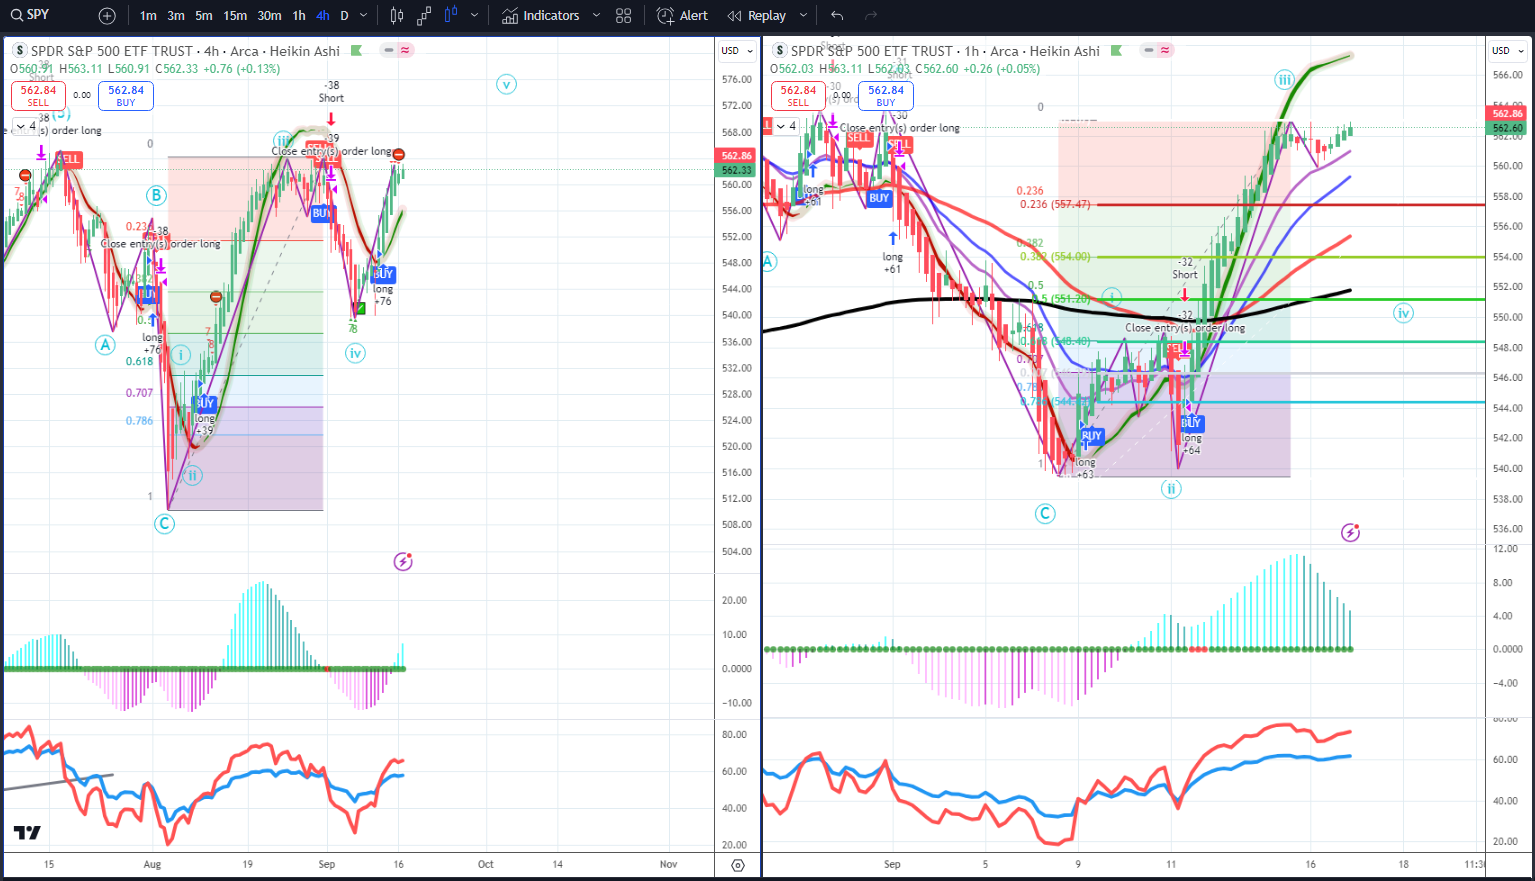Choose the candlestick chart type icon

(x=397, y=16)
